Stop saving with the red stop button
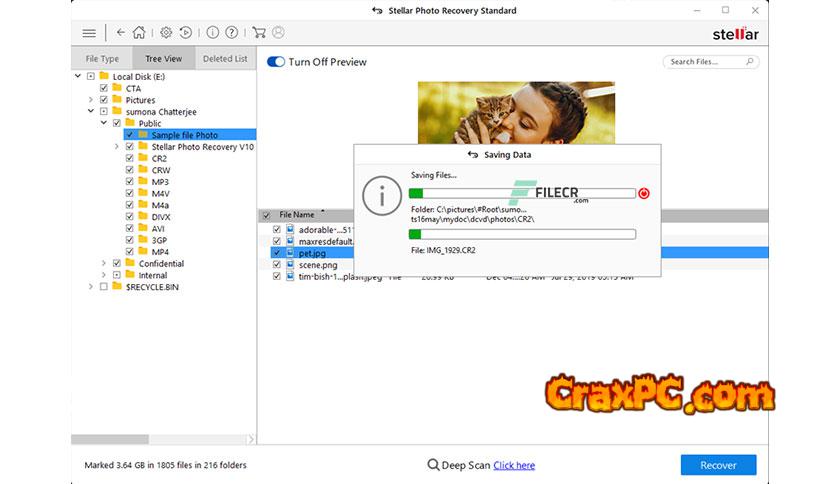 pos(644,193)
